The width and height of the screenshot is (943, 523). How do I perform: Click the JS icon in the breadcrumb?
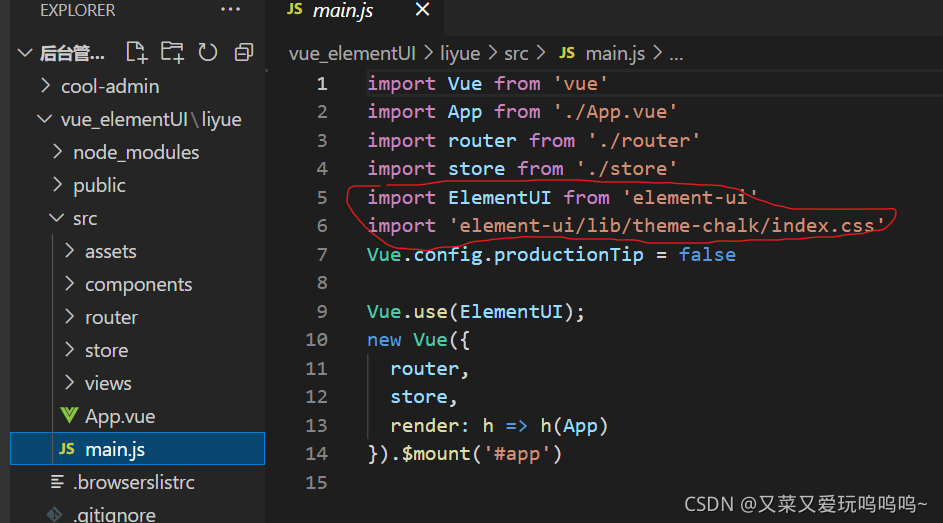567,53
